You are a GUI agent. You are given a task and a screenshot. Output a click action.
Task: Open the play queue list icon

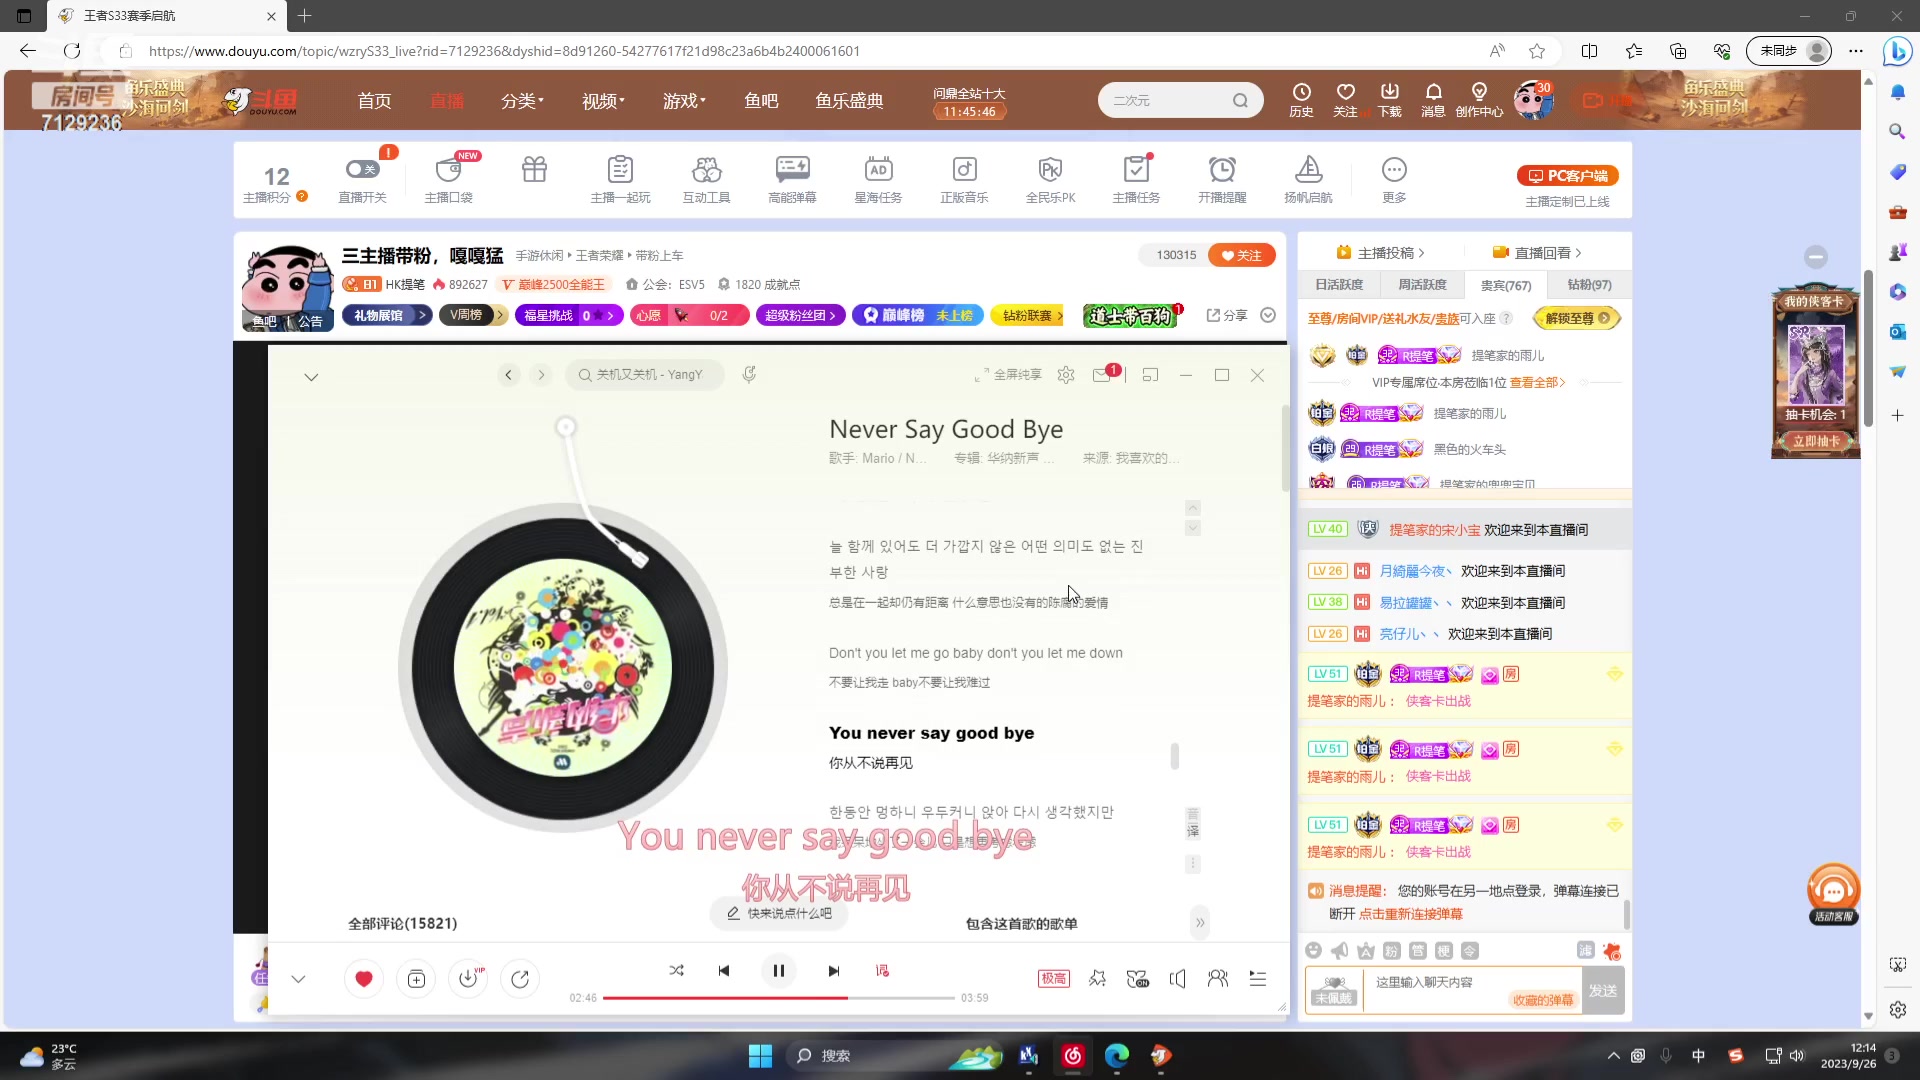pyautogui.click(x=1258, y=979)
